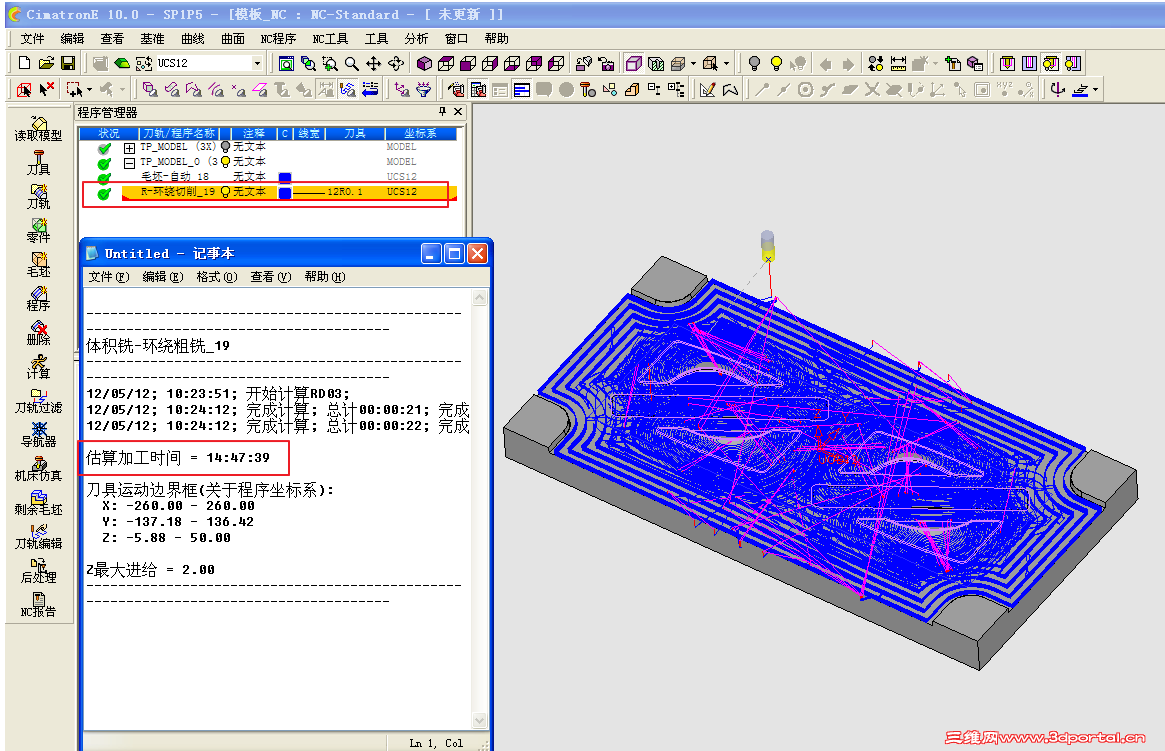Close the 程序管理器 panel

(458, 111)
